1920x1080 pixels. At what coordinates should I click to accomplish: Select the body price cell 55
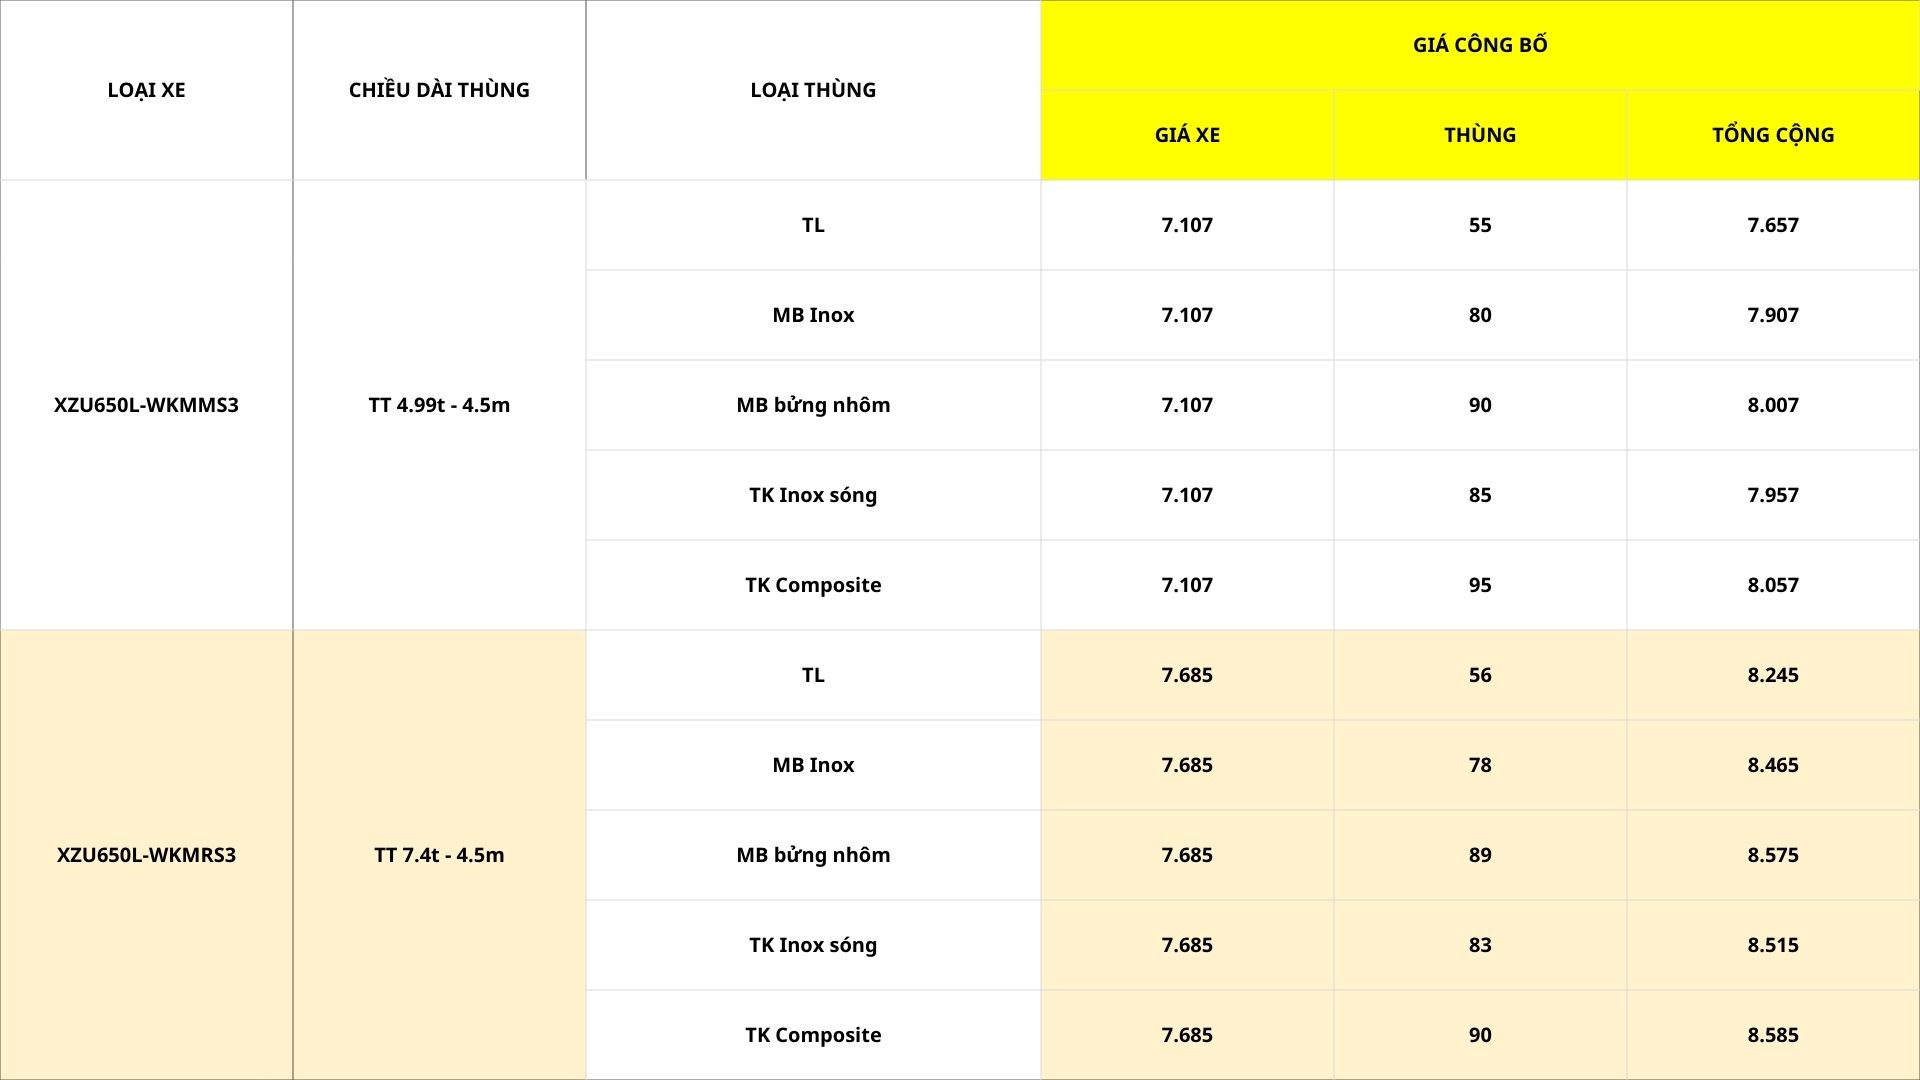1479,225
